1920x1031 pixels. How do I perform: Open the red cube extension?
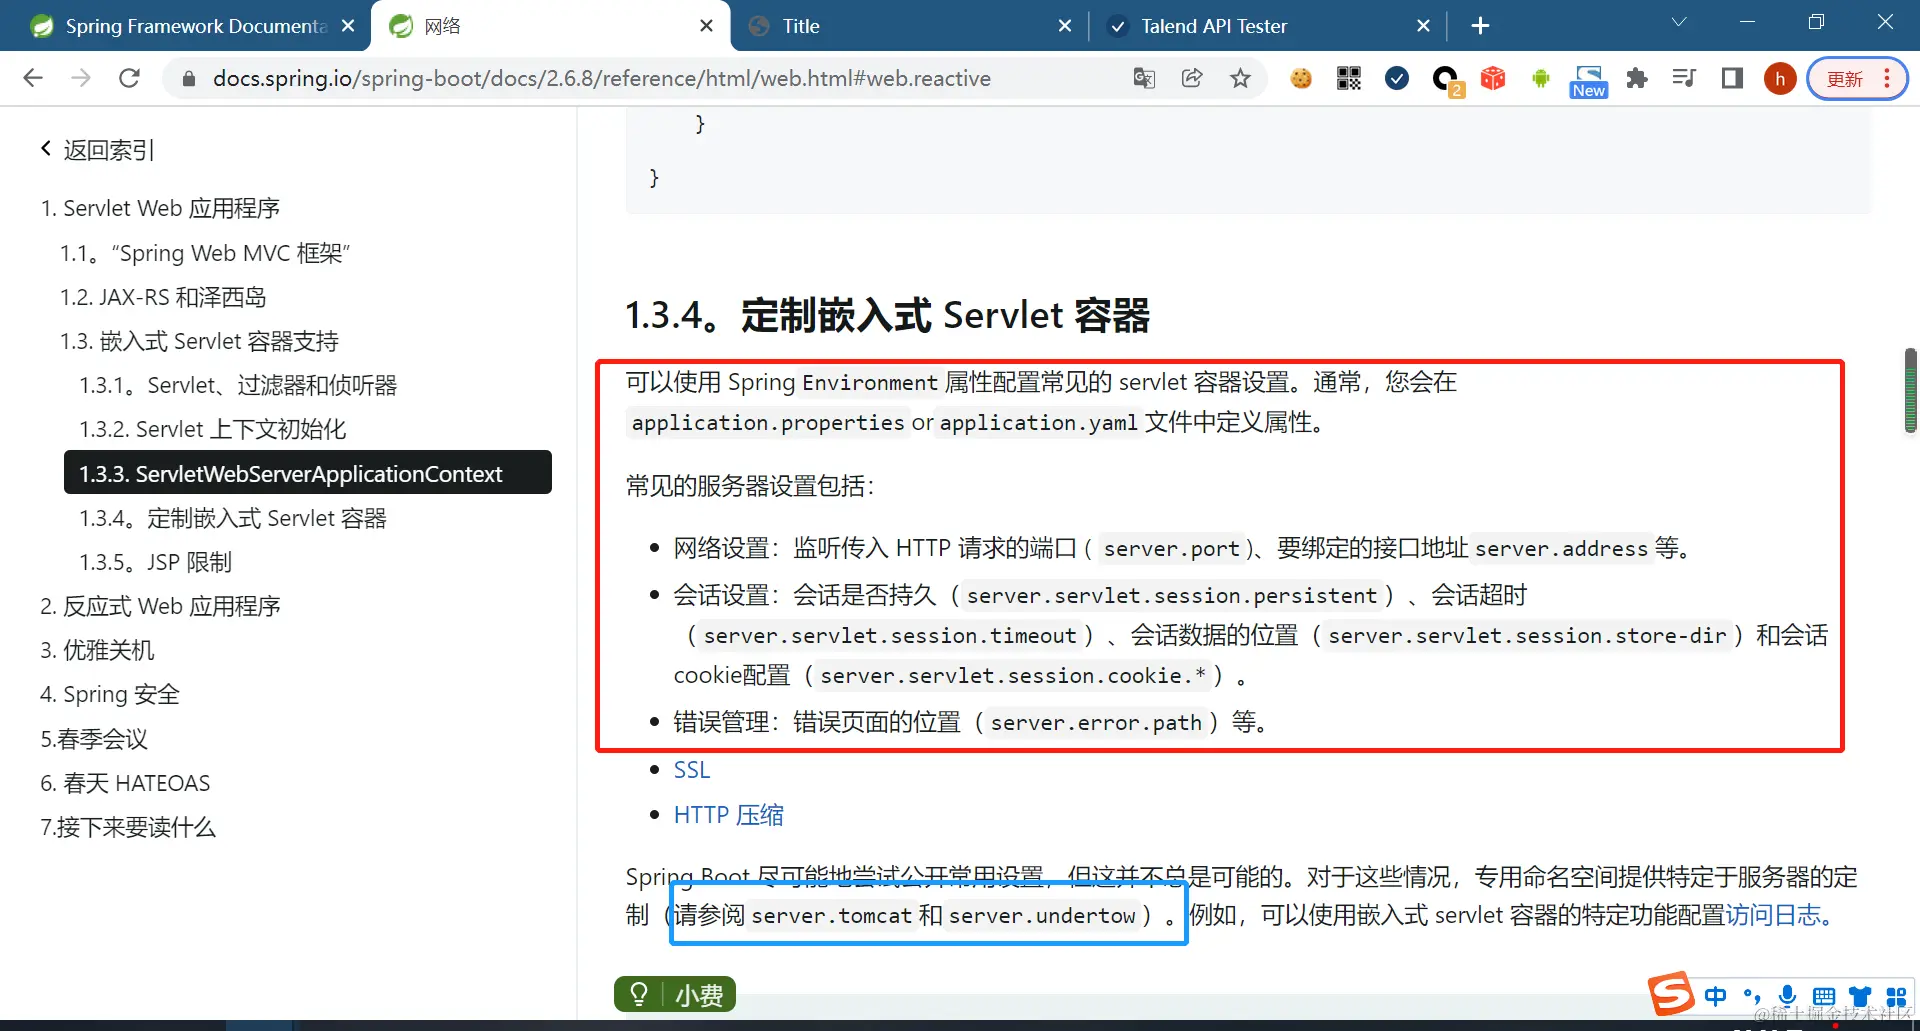pos(1493,78)
